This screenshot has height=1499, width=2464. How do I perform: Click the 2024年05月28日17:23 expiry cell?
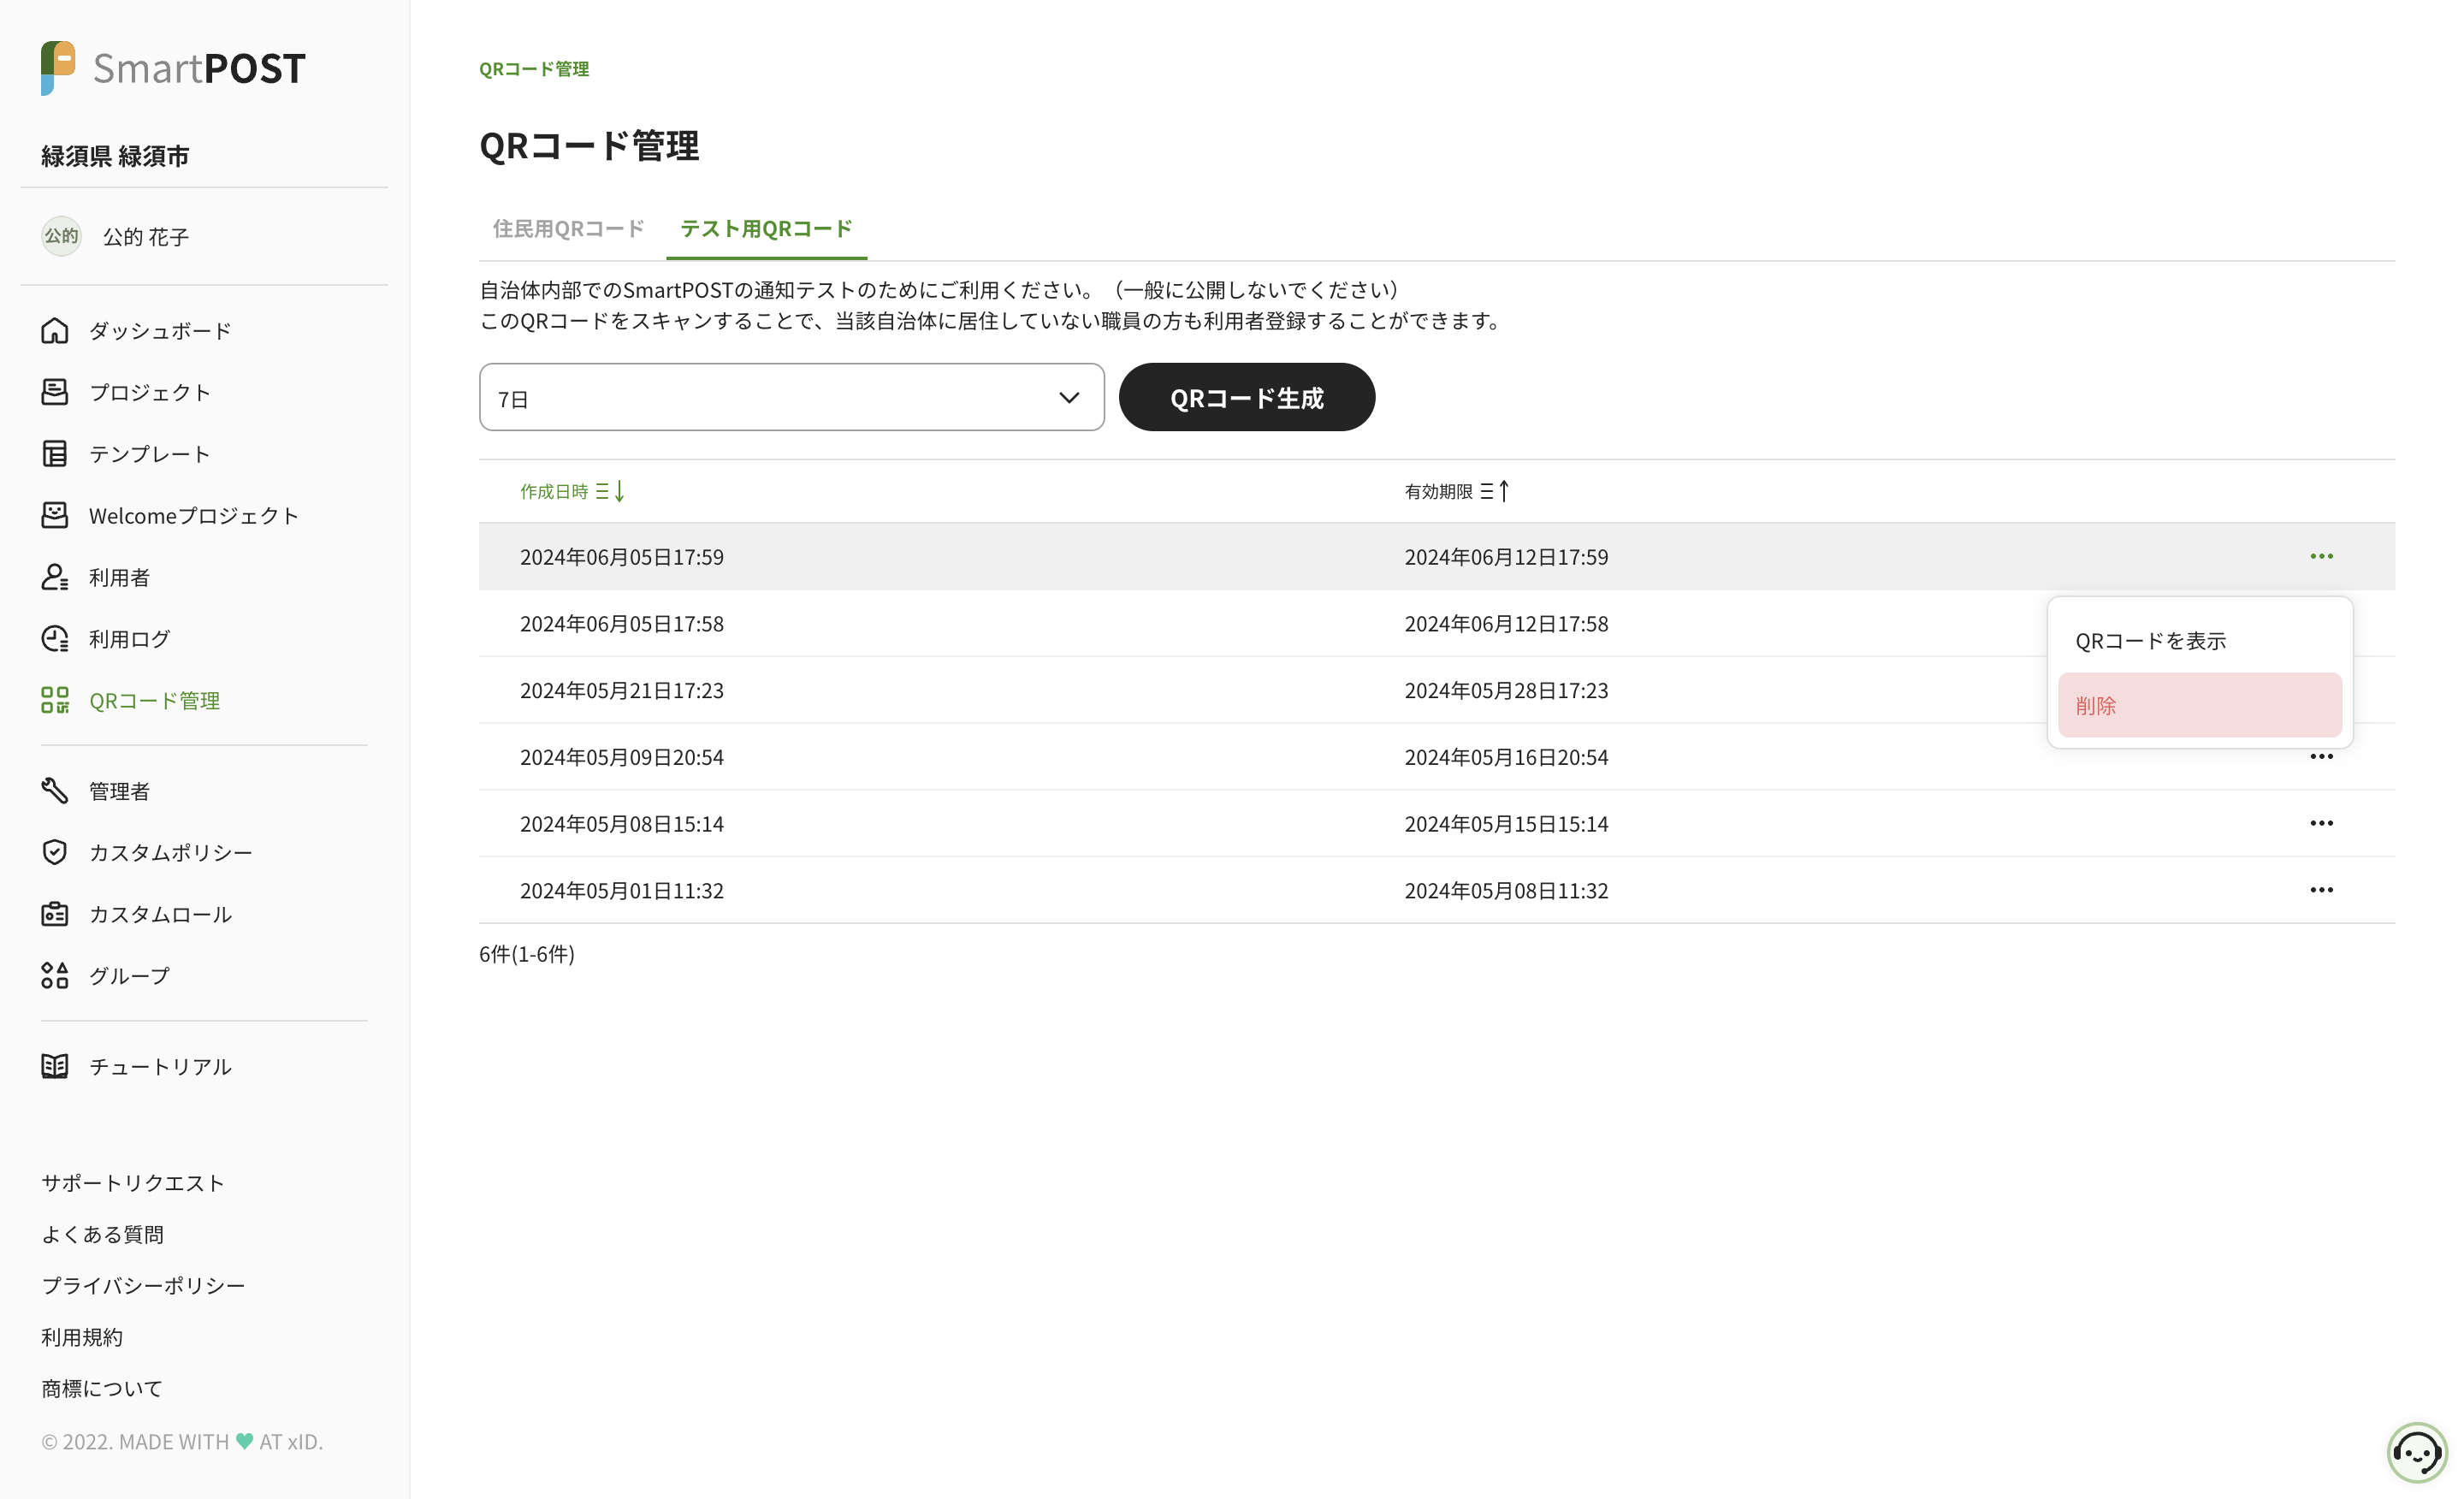click(1506, 690)
